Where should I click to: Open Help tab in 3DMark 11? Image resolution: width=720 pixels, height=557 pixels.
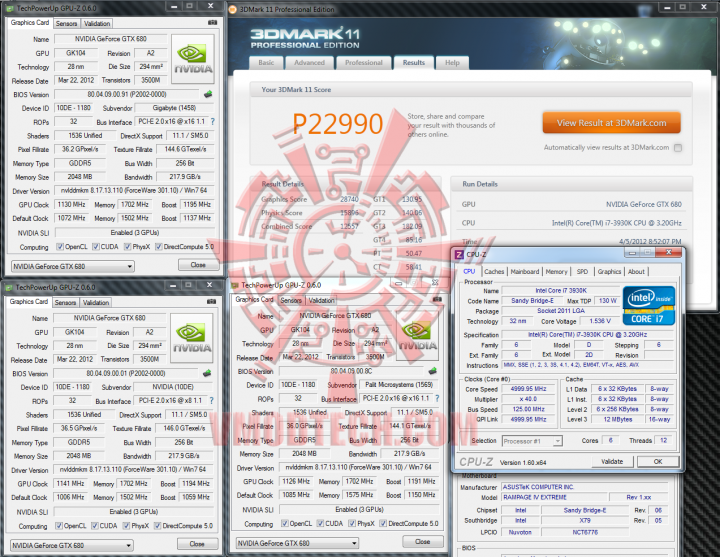[452, 63]
